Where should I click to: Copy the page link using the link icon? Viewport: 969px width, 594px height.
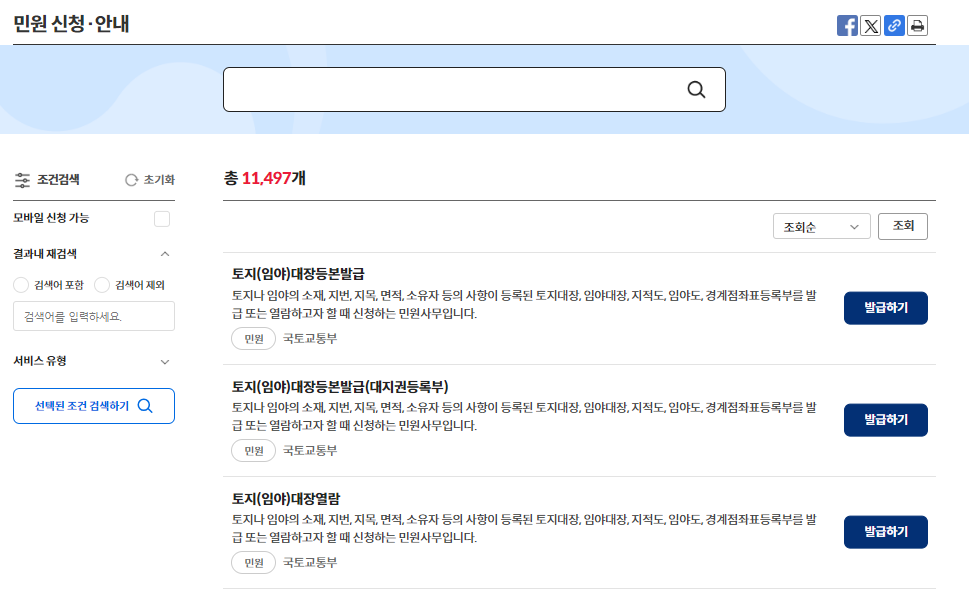coord(893,25)
